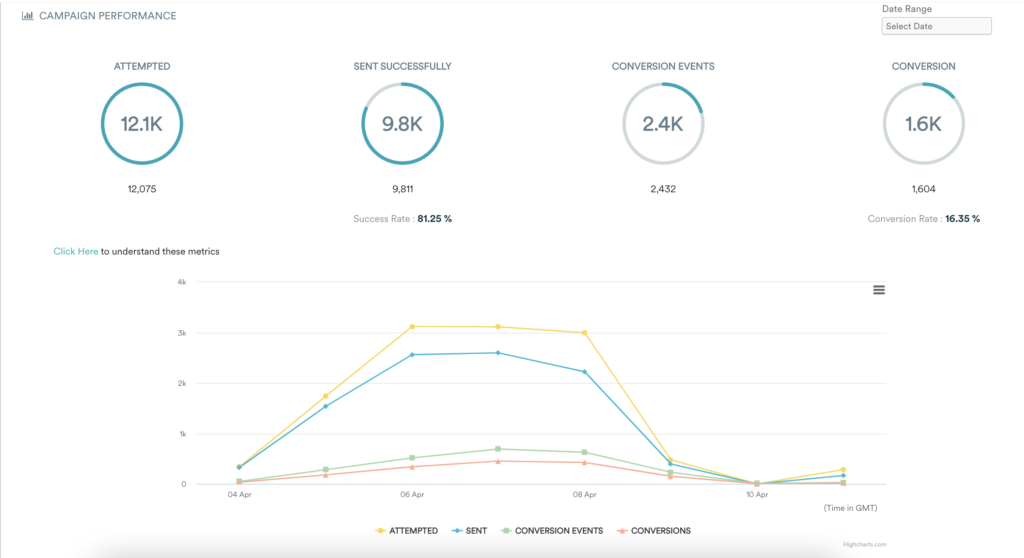Click the Attempted data point on 08 Apr
Image resolution: width=1024 pixels, height=558 pixels.
584,333
